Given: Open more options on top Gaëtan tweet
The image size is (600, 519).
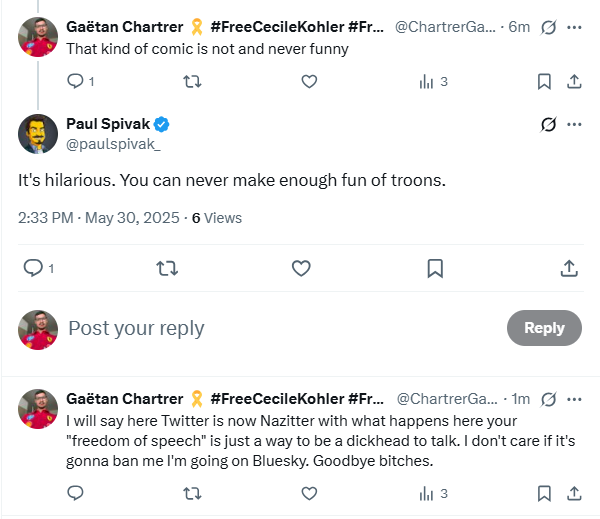Looking at the screenshot, I should coord(574,27).
